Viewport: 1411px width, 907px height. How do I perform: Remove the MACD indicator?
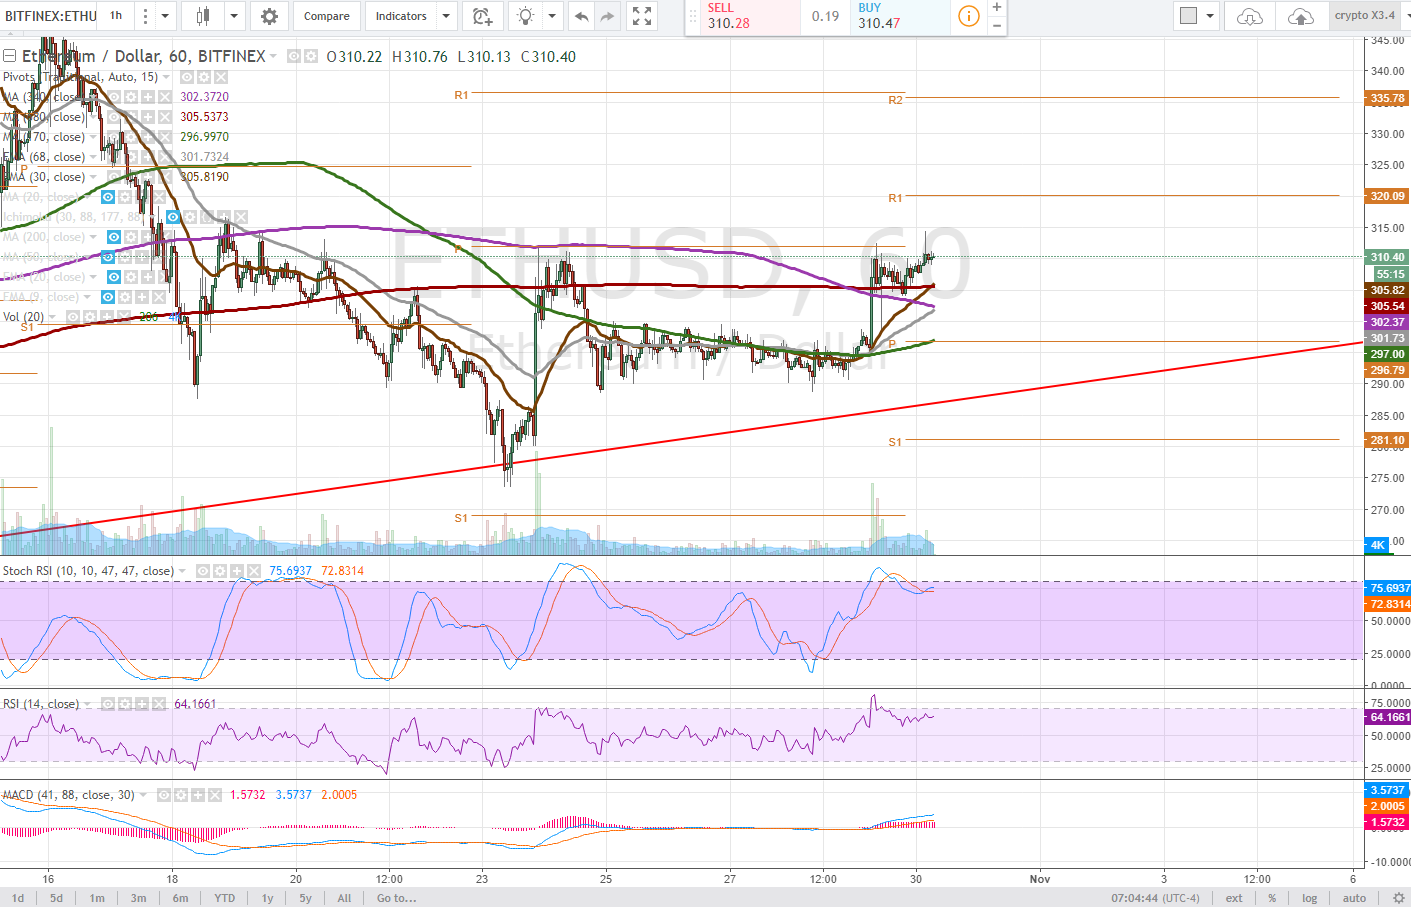click(x=214, y=795)
